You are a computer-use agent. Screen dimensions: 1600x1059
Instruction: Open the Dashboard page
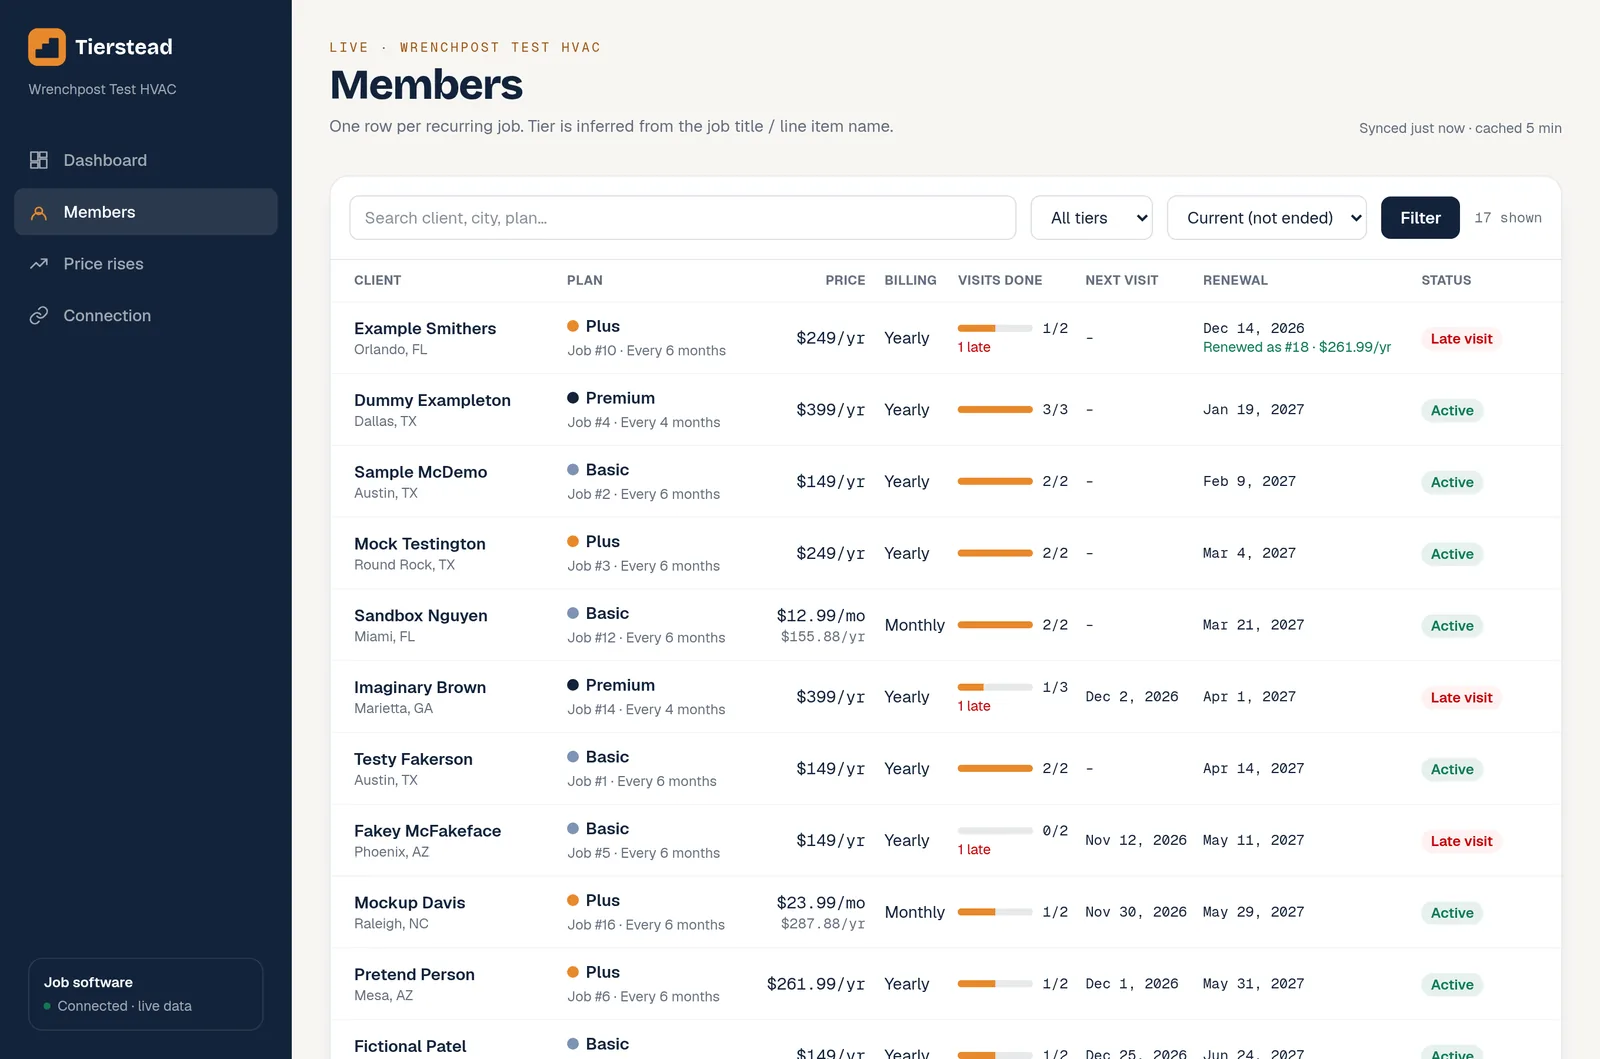pos(146,160)
